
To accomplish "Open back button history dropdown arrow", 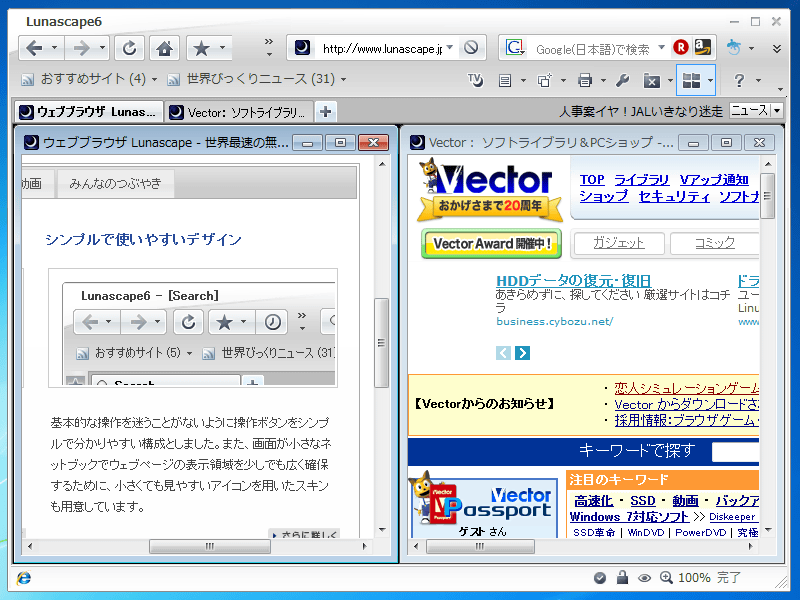I will click(55, 48).
